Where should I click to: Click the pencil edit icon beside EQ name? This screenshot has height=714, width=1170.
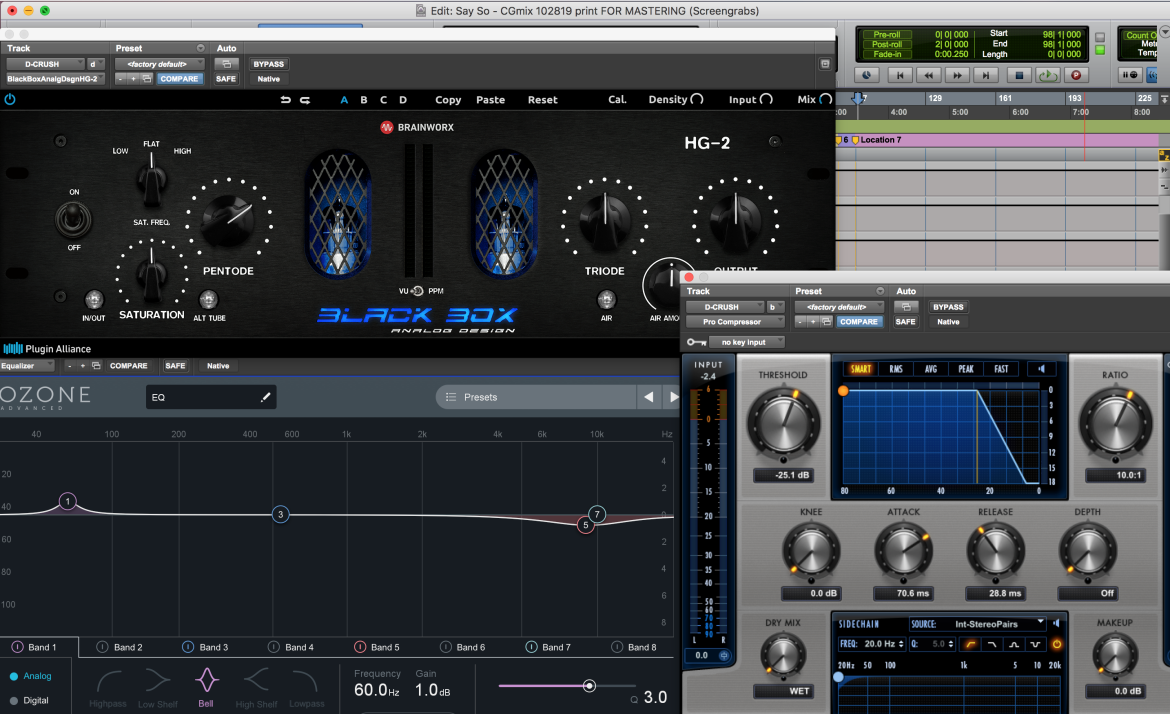point(265,398)
